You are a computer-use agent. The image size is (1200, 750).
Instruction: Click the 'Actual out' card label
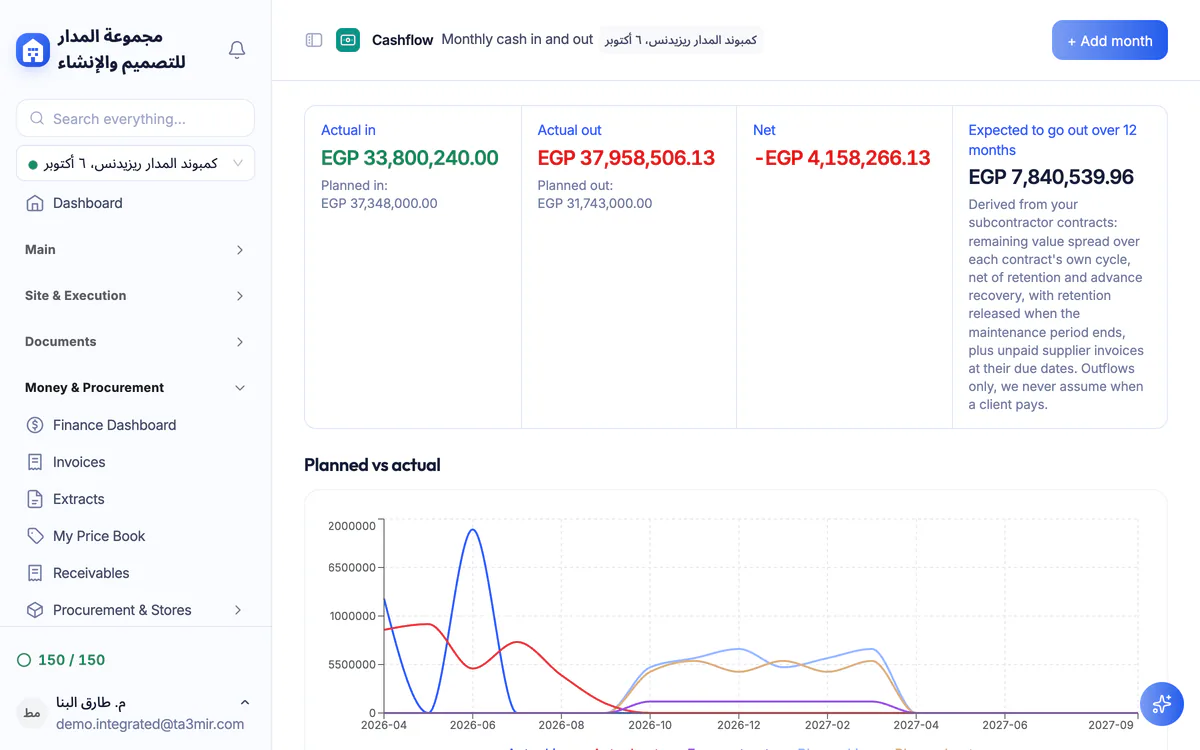569,130
